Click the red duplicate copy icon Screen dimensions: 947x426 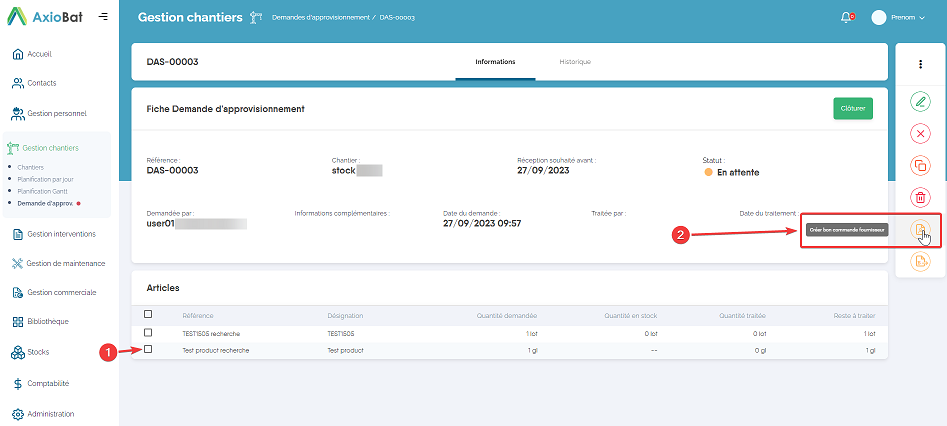(920, 165)
